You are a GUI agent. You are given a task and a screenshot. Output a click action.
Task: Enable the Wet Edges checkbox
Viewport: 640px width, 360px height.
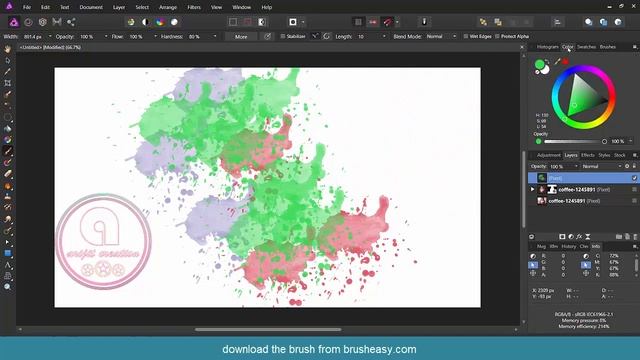pos(466,36)
